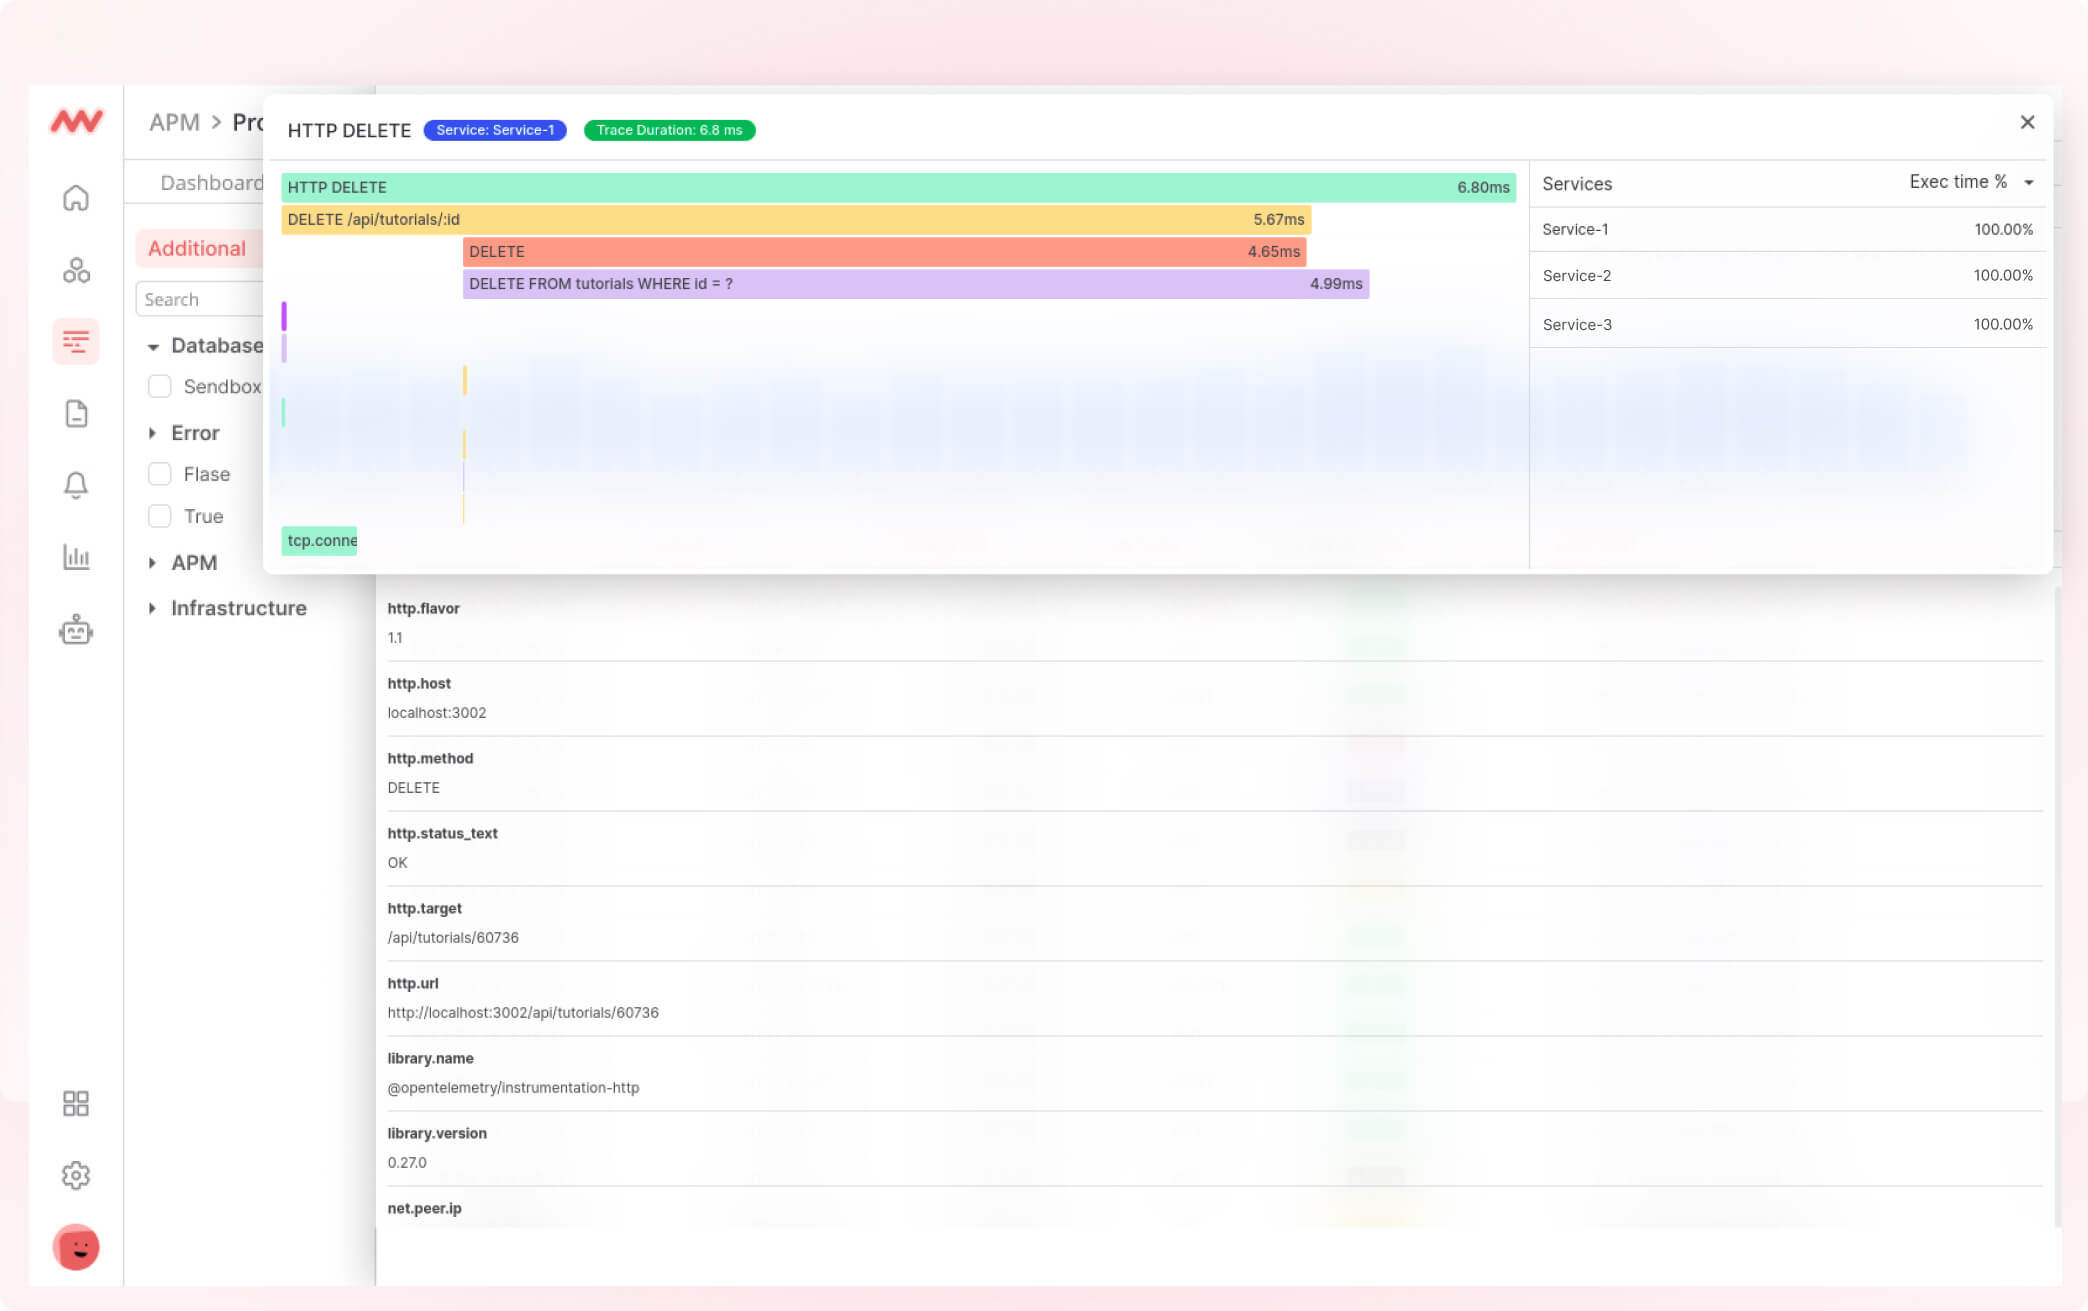This screenshot has width=2088, height=1311.
Task: Check the Flase error checkbox
Action: tap(159, 474)
